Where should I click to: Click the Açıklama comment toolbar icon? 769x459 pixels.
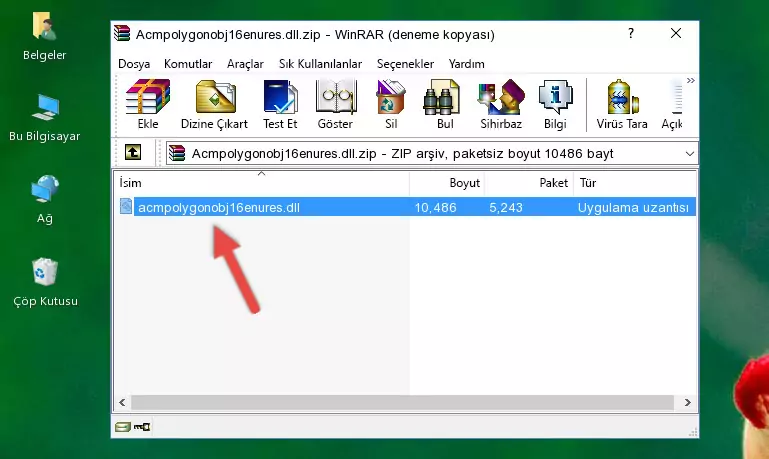tap(672, 104)
